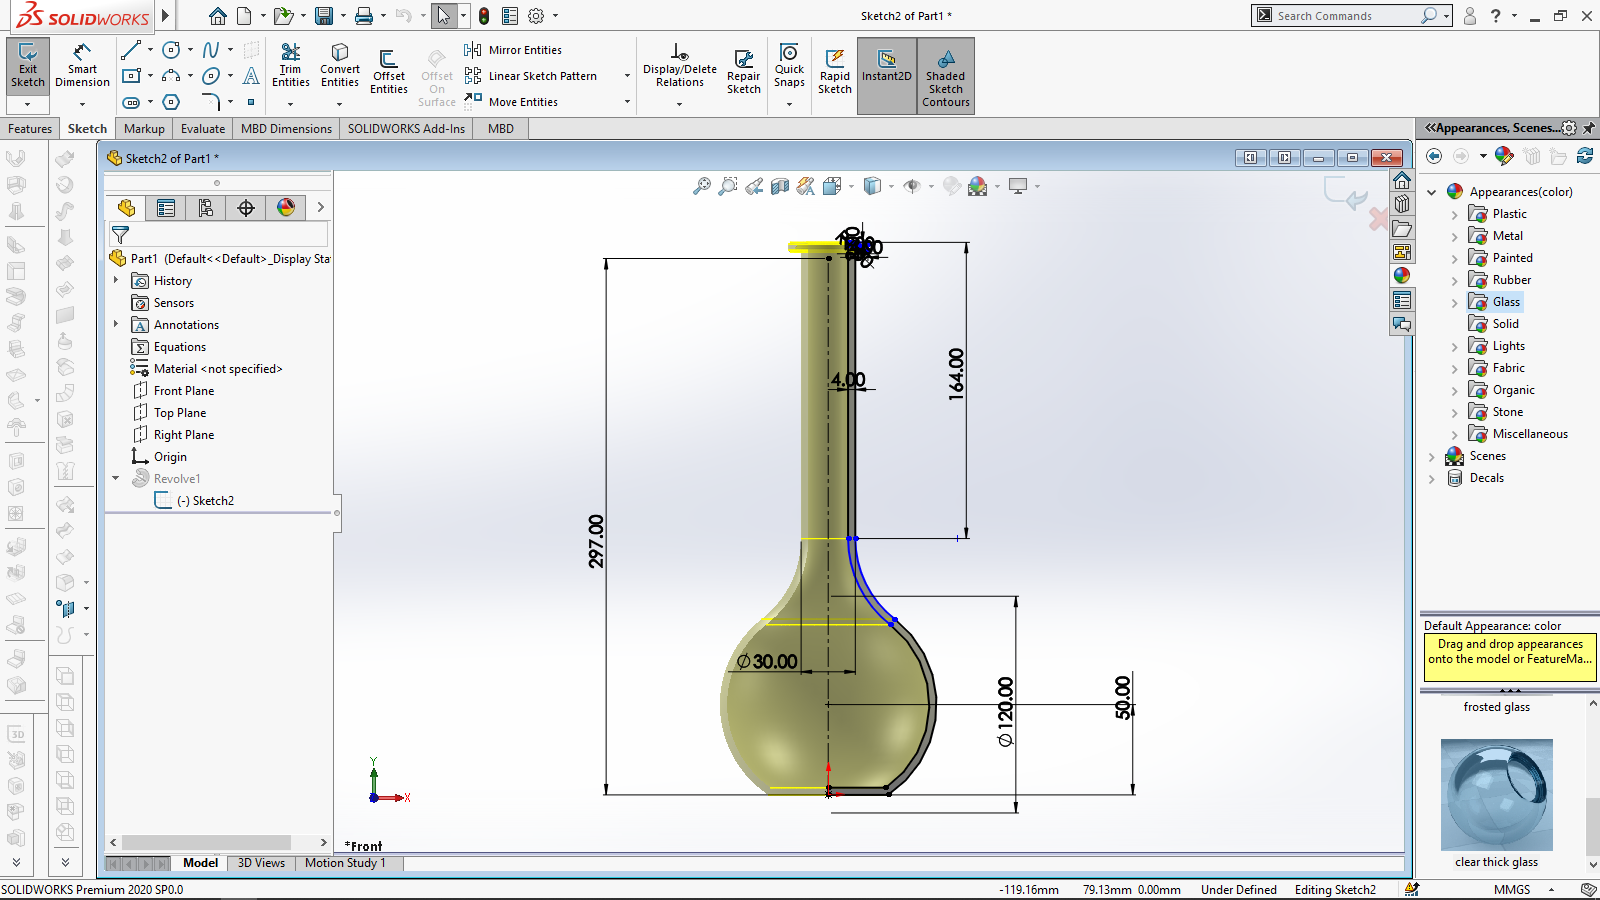1600x900 pixels.
Task: Select the Convert Entities tool
Action: [x=340, y=66]
